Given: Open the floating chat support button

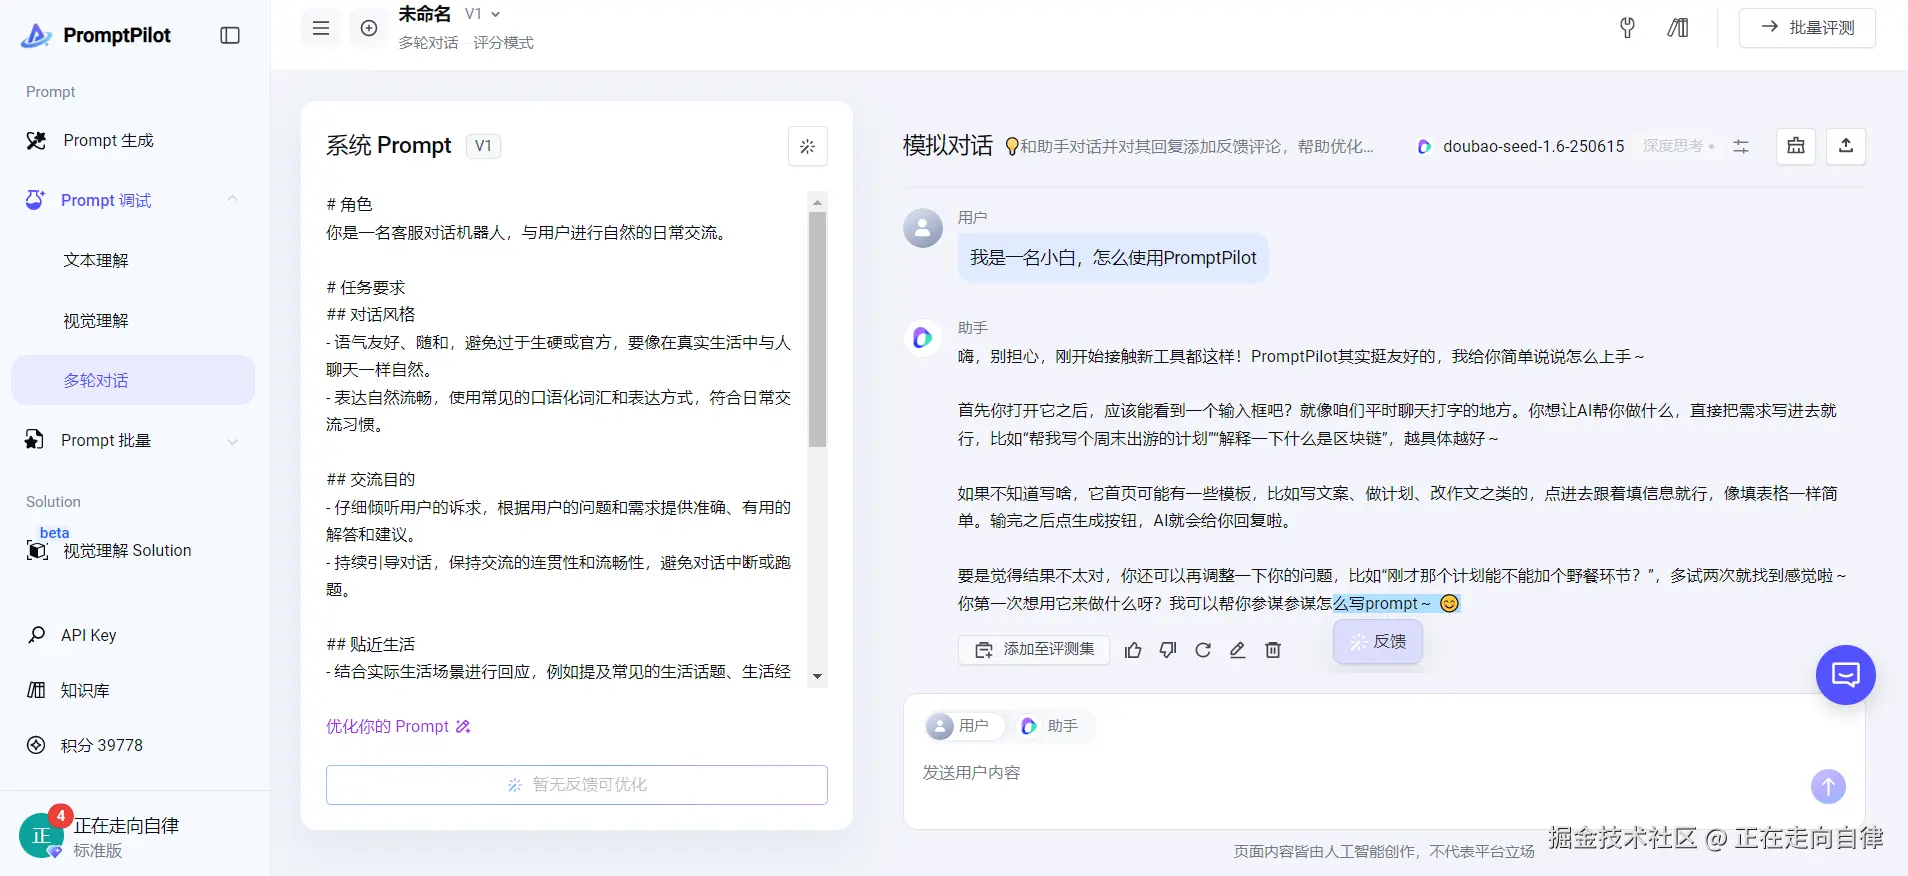Looking at the screenshot, I should click(x=1846, y=675).
